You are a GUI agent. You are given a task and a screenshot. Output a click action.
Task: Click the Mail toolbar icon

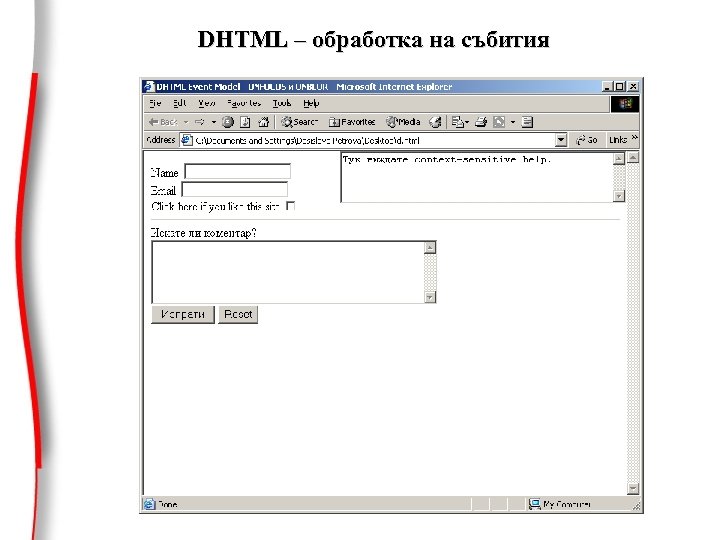[x=457, y=122]
